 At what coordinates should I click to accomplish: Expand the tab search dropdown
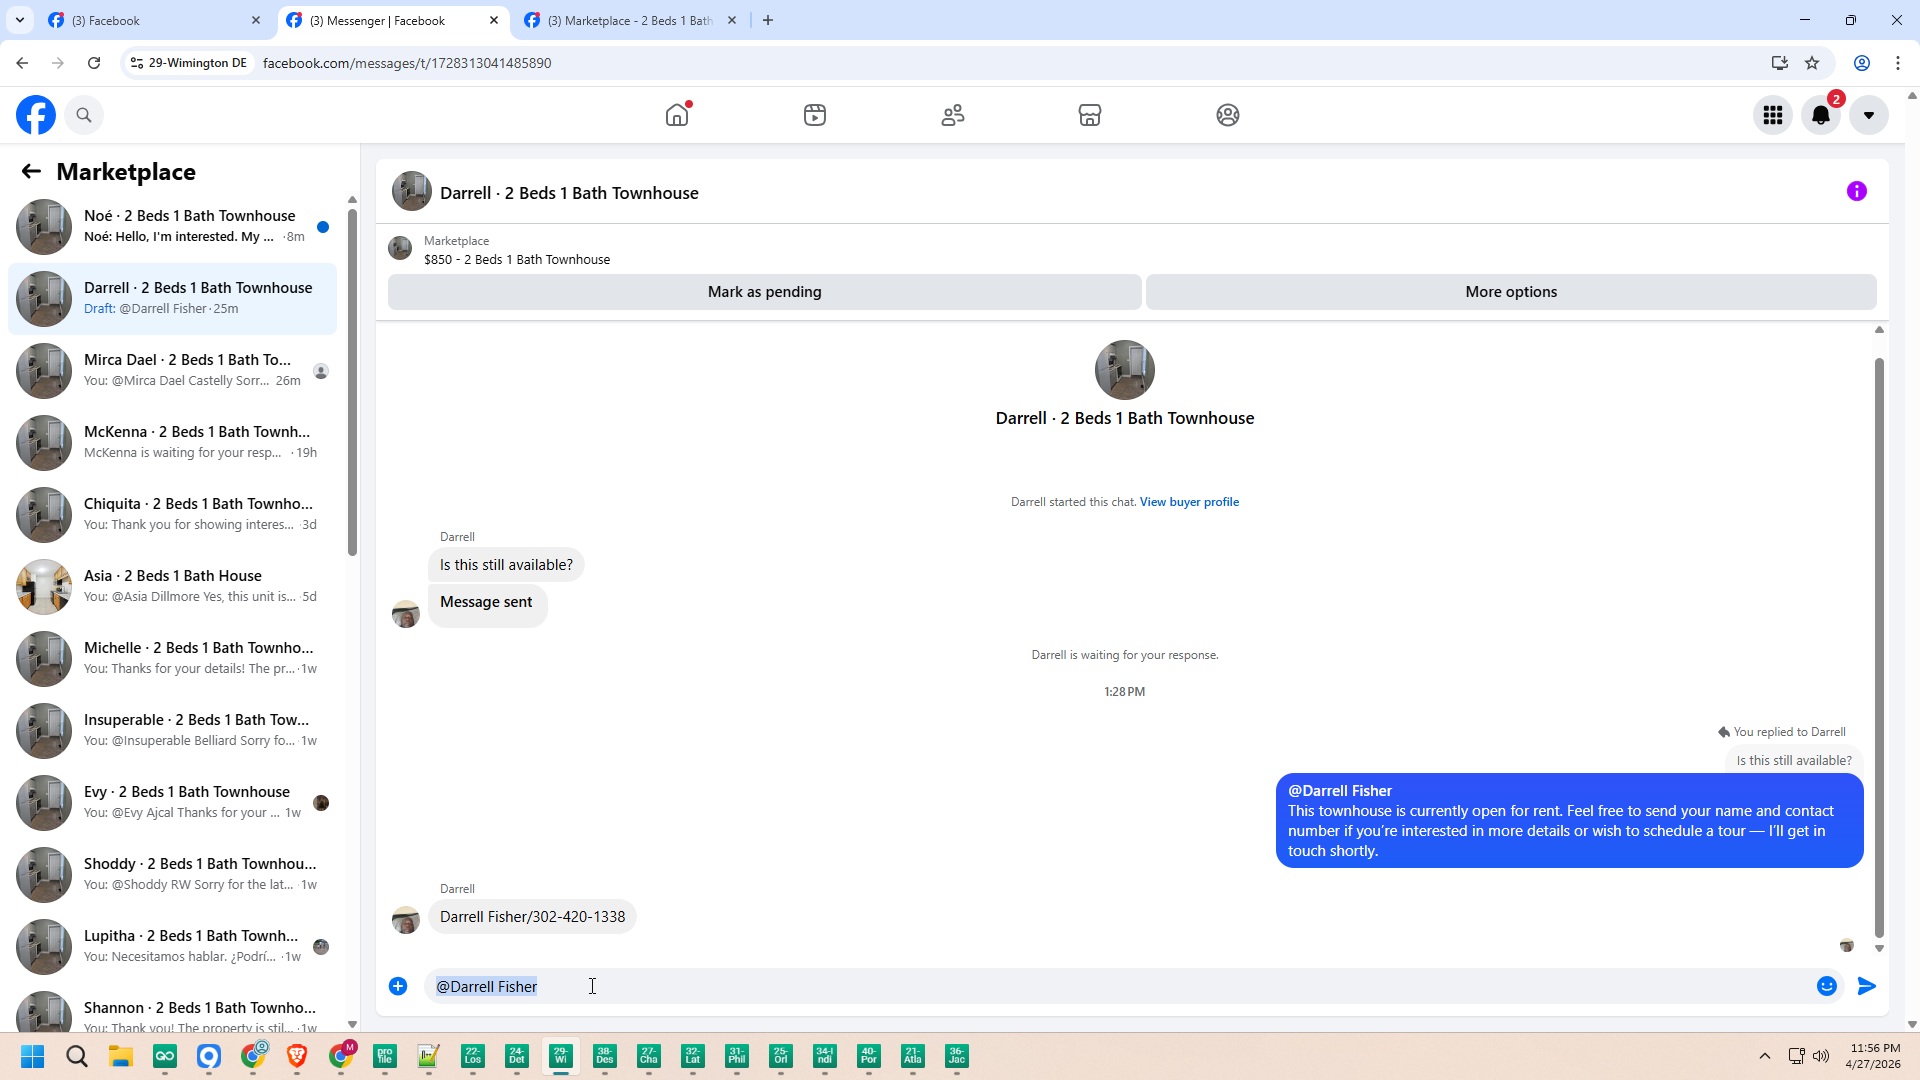[x=20, y=20]
